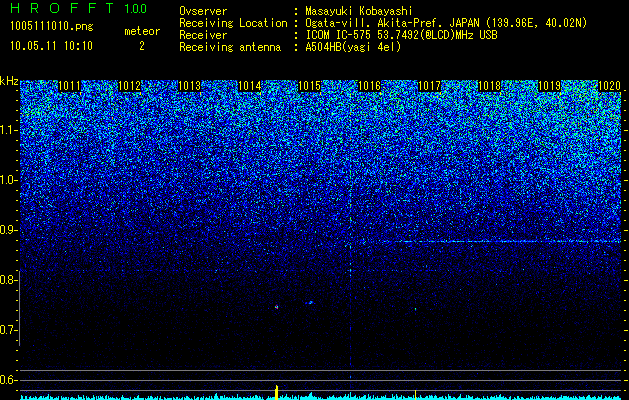Image resolution: width=629 pixels, height=400 pixels.
Task: Click the 1016 time marker
Action: (x=369, y=86)
